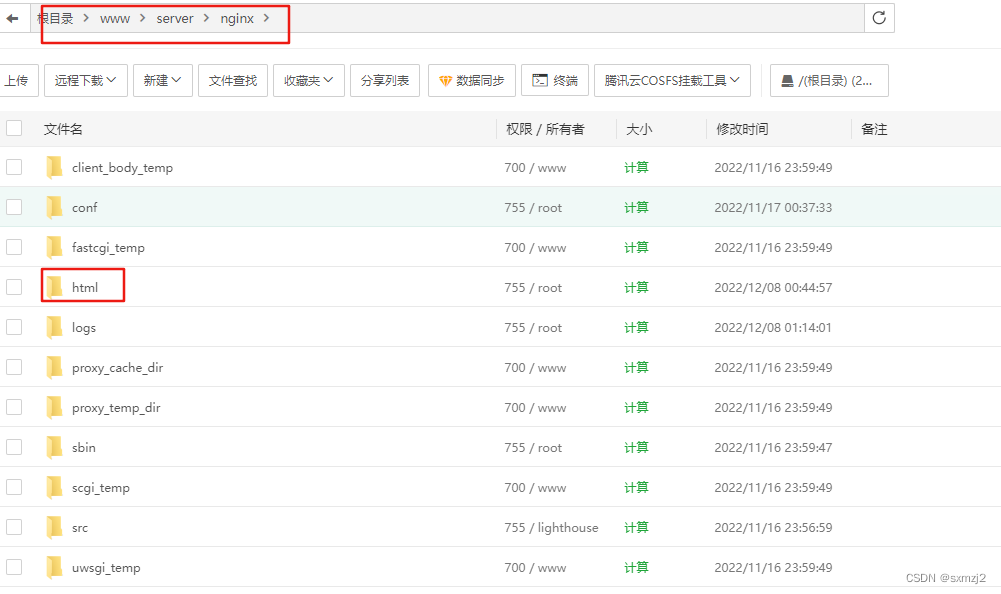Click the client_body_temp folder icon
Viewport: 1001px width, 594px height.
click(55, 167)
